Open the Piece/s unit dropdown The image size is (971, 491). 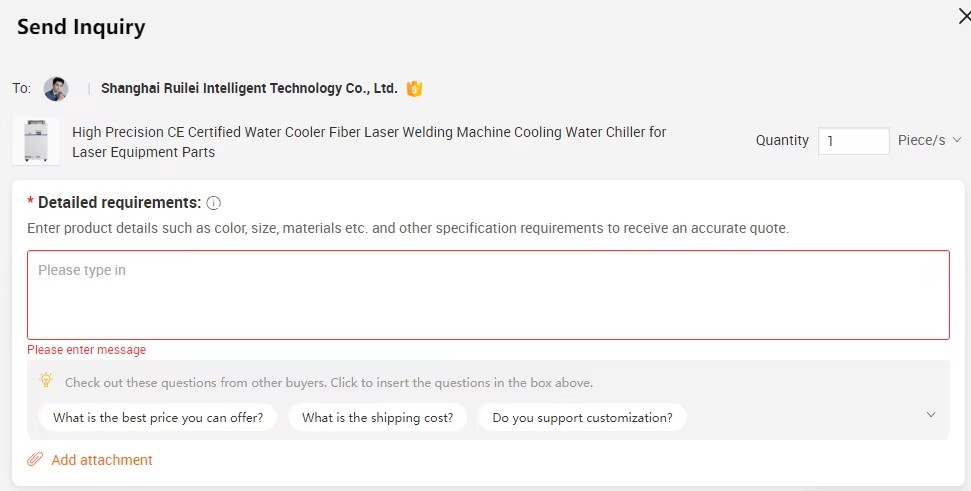pyautogui.click(x=930, y=141)
